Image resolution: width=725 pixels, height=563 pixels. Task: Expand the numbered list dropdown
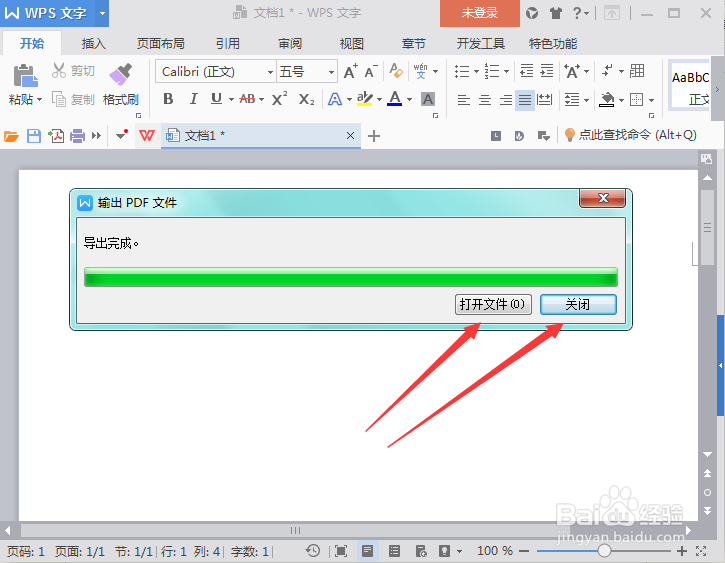[x=506, y=72]
